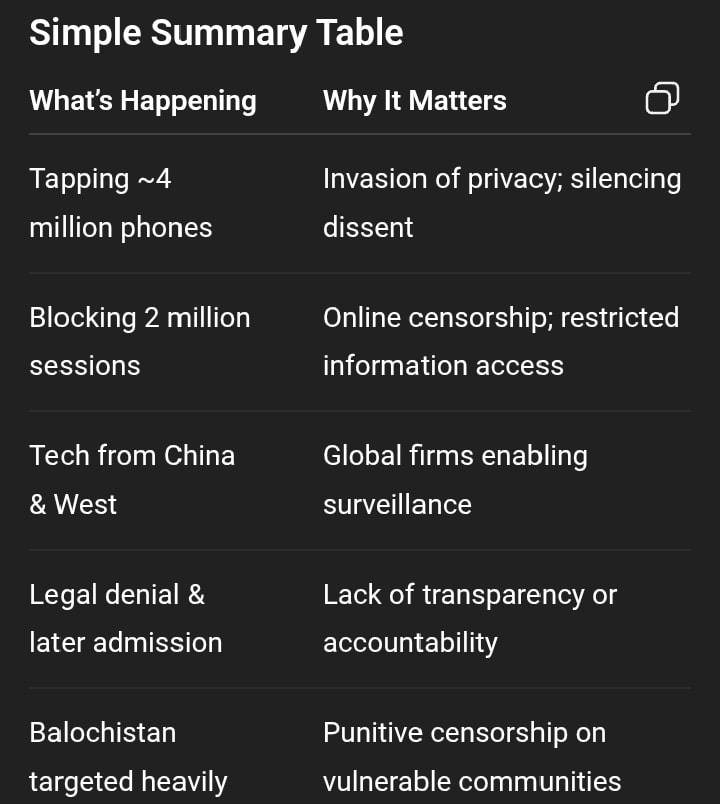Click the word "sessions" in the second row
Image resolution: width=720 pixels, height=804 pixels.
click(x=85, y=366)
